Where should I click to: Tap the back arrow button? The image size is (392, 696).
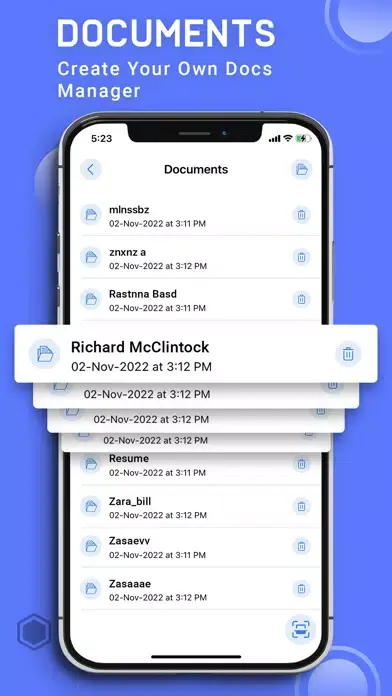coord(91,169)
